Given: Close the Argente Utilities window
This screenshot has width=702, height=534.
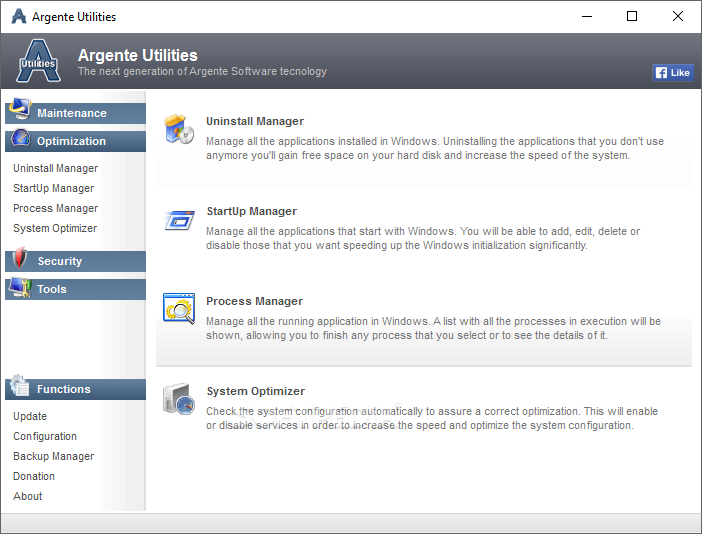Looking at the screenshot, I should point(677,17).
